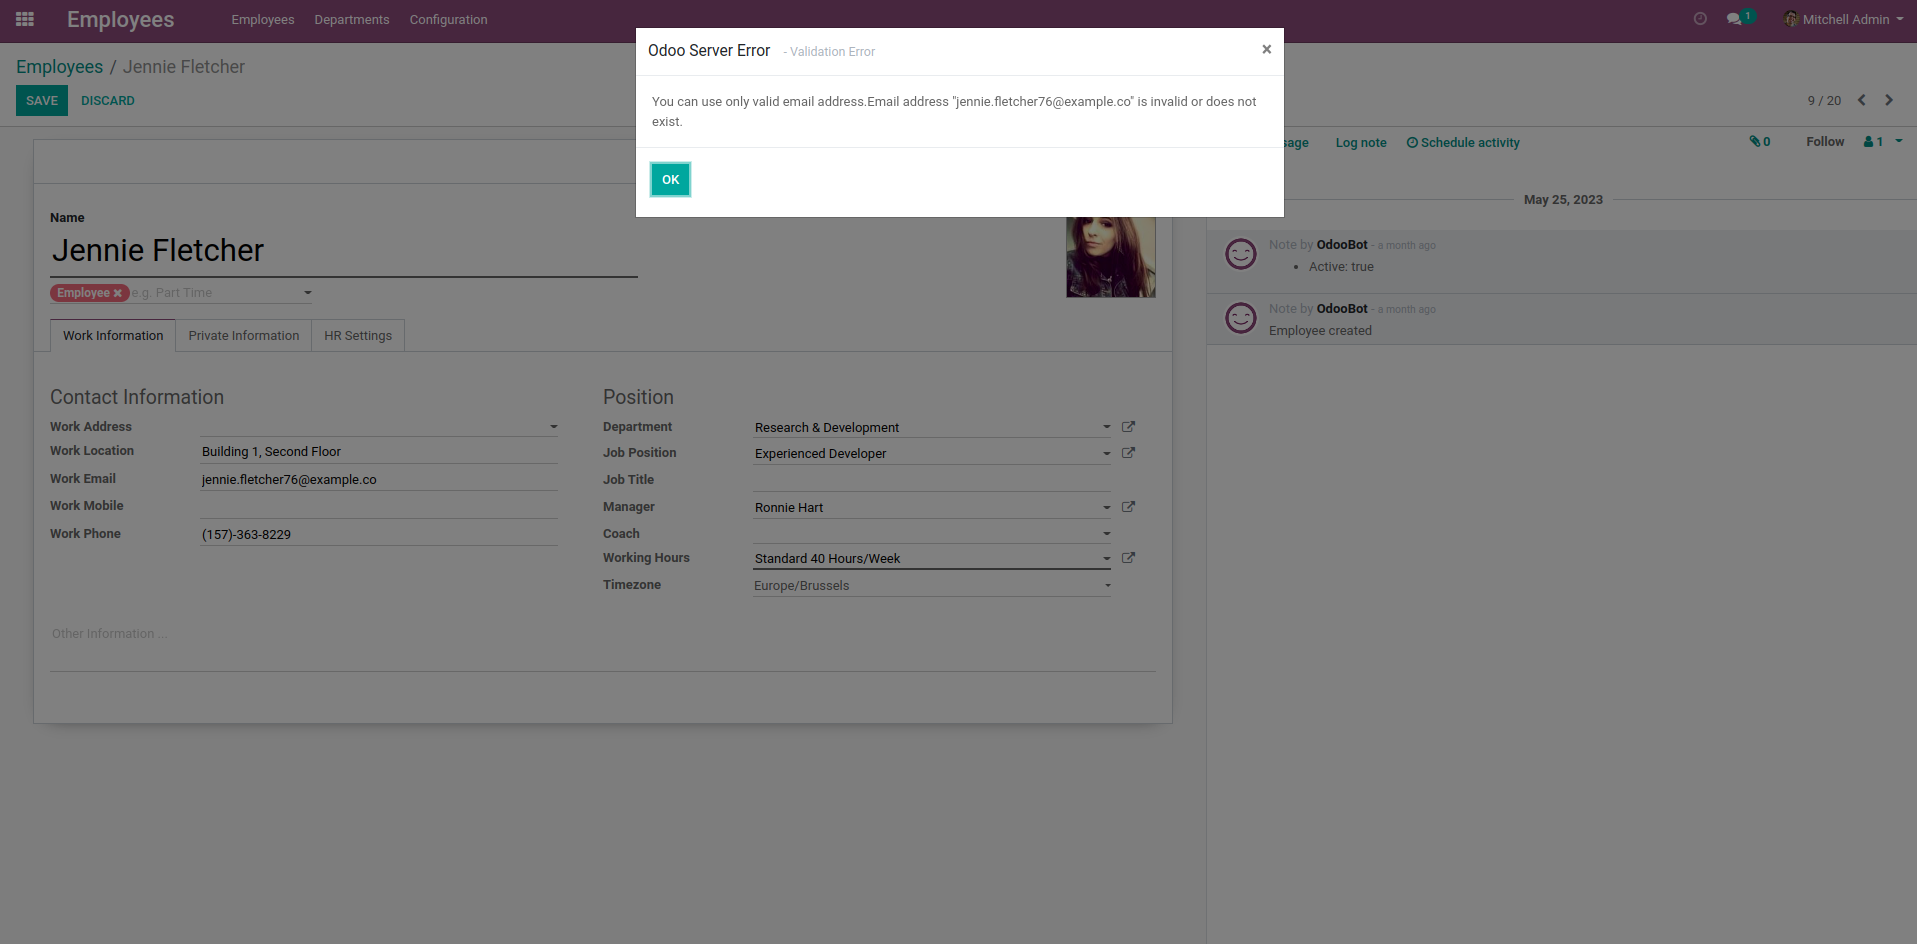This screenshot has width=1917, height=944.
Task: Click the Follow button
Action: pyautogui.click(x=1825, y=142)
